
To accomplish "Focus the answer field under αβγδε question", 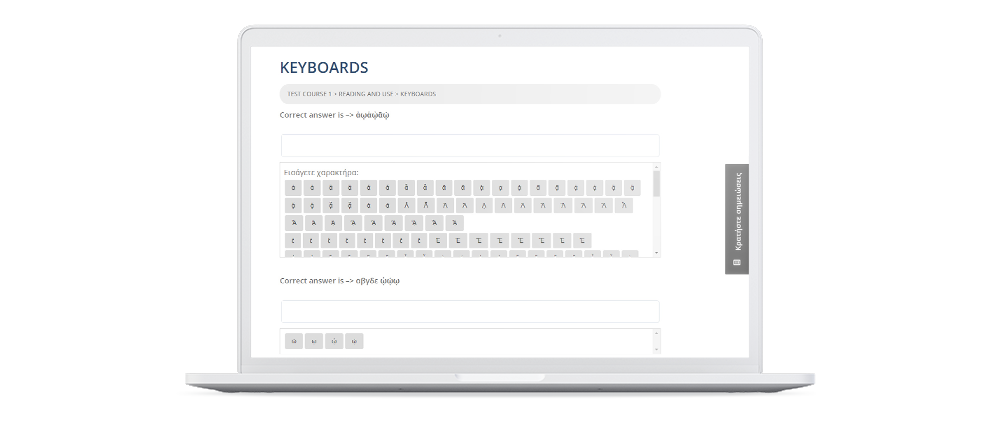I will point(470,311).
